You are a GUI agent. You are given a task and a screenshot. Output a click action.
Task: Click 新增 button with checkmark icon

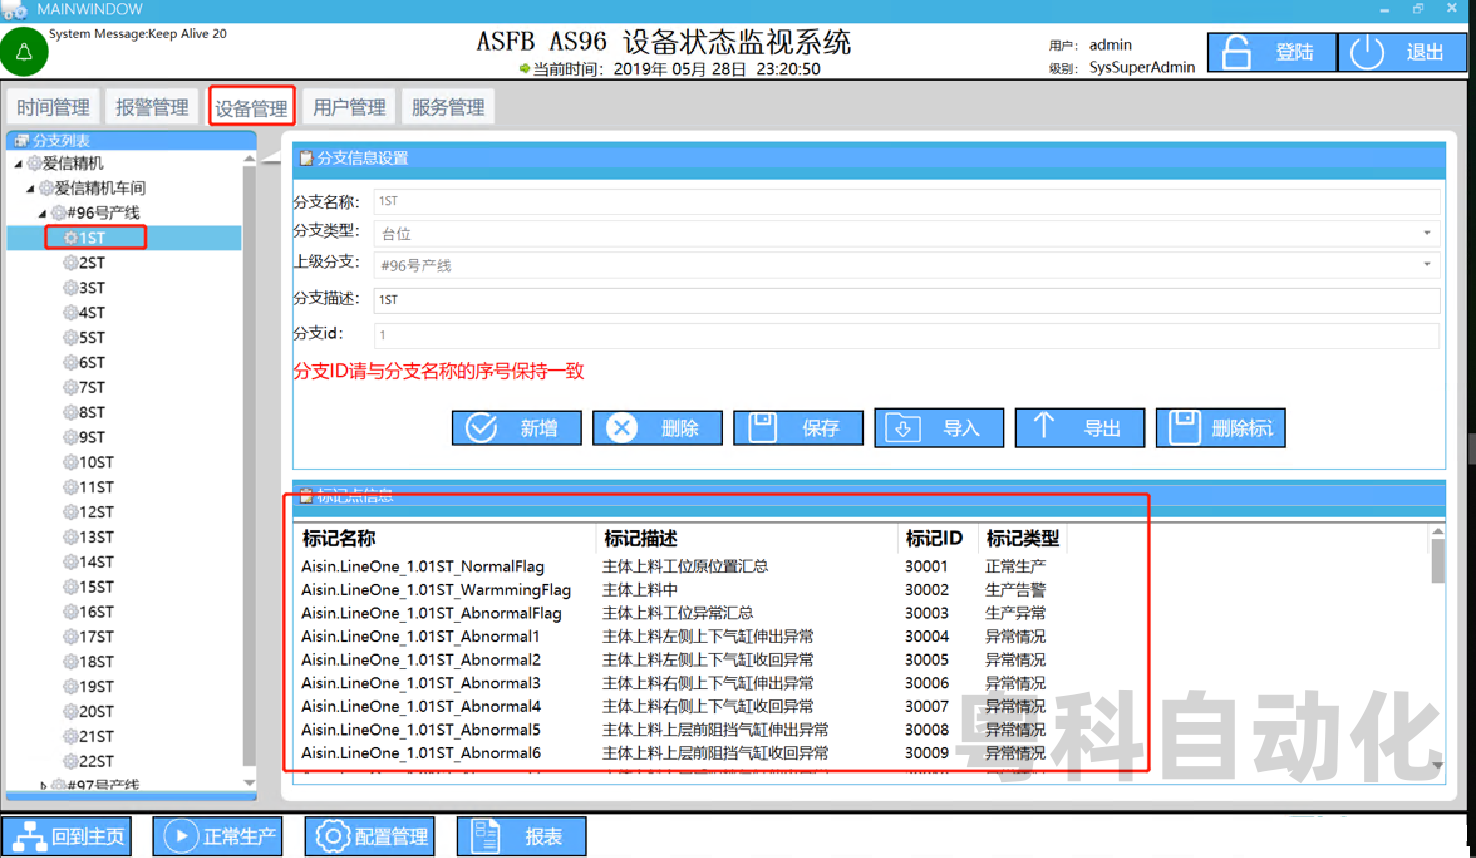[x=516, y=428]
